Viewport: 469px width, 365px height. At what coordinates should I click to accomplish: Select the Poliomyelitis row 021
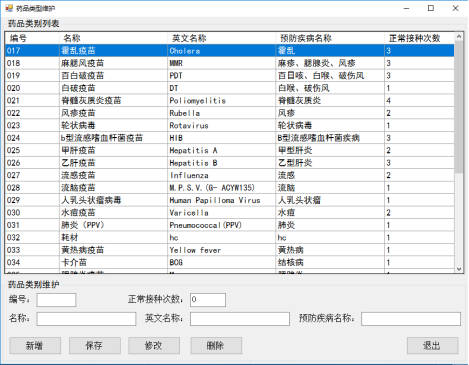pyautogui.click(x=230, y=101)
